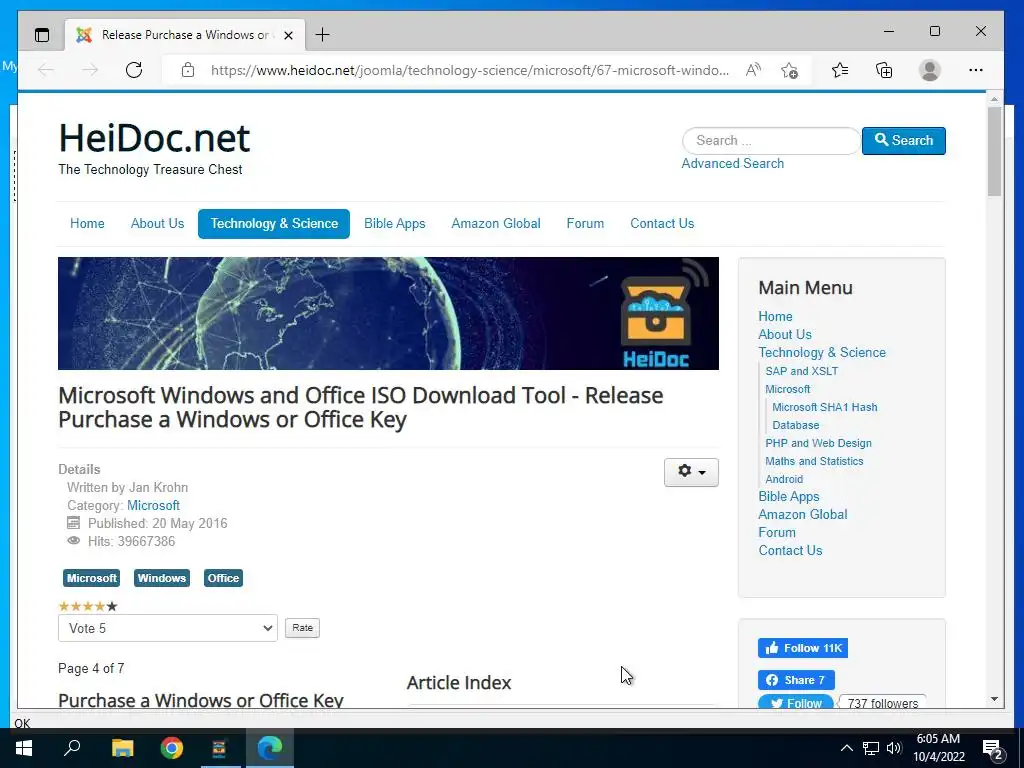
Task: Expand the Vote 5 rating dropdown
Action: [x=168, y=628]
